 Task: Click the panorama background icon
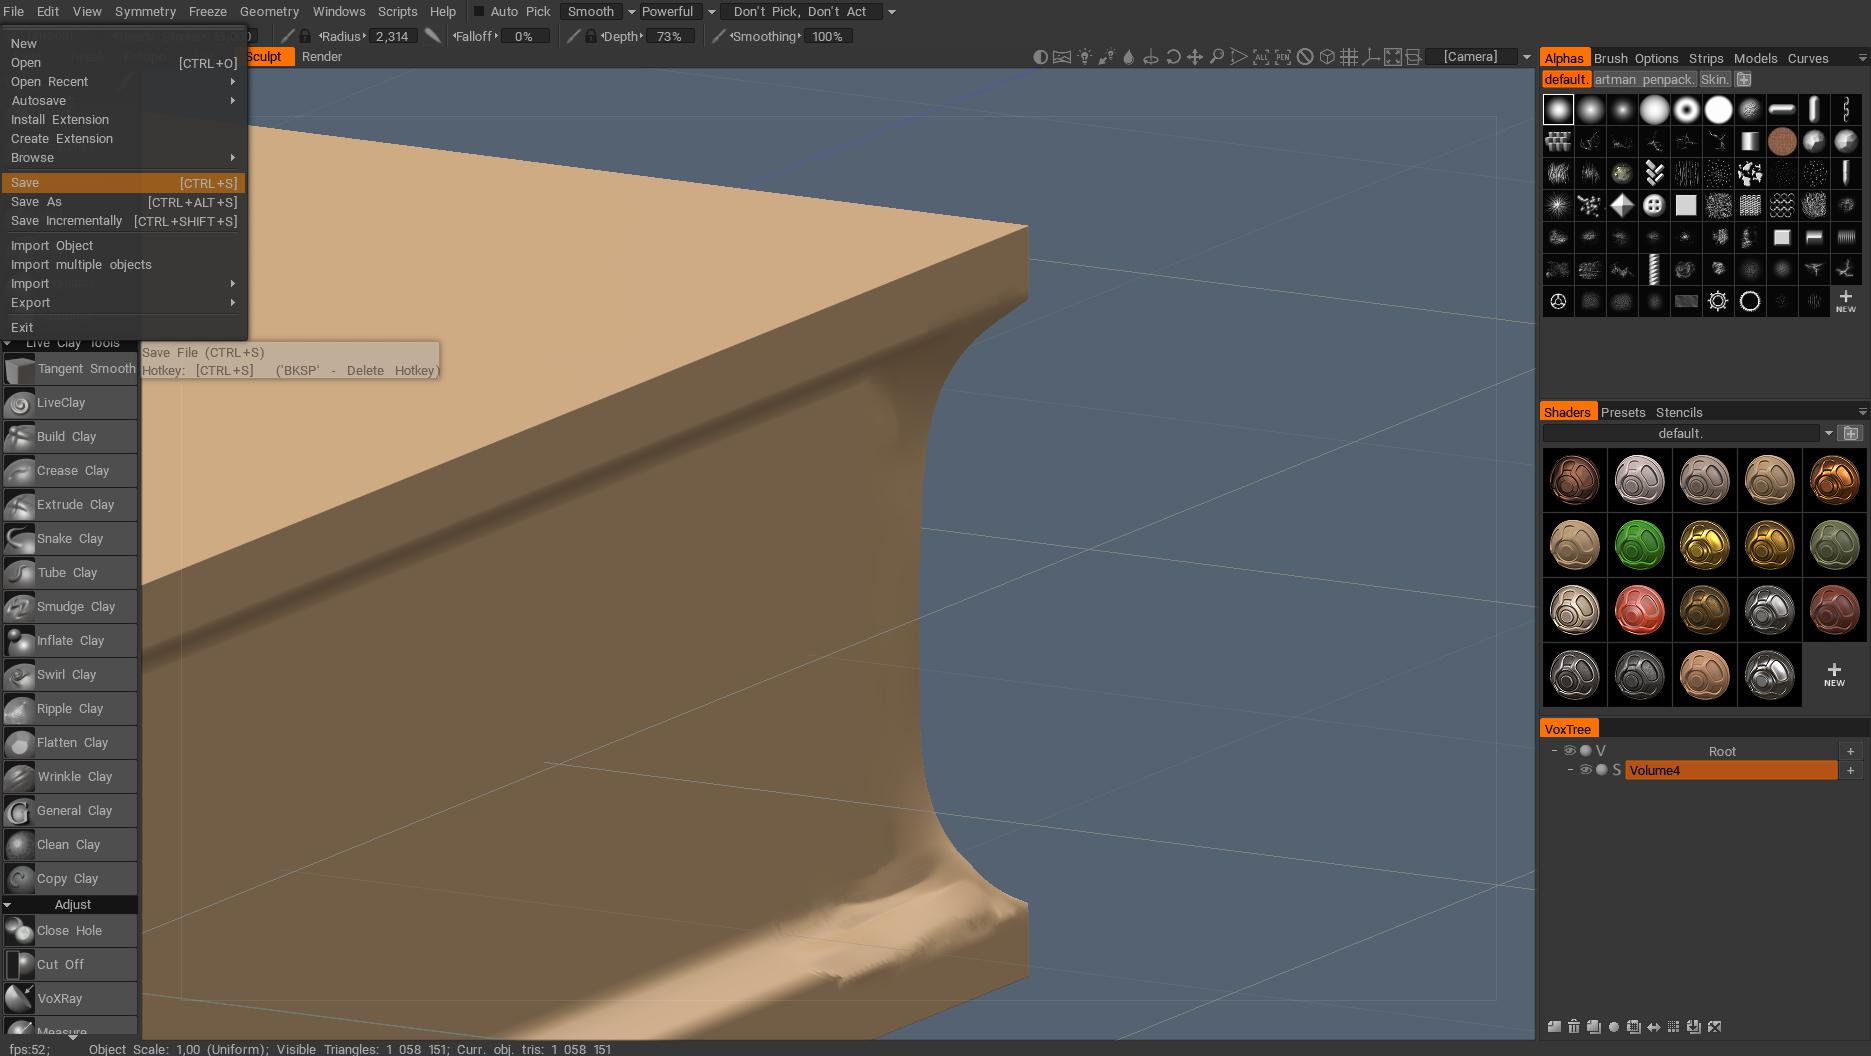point(1062,57)
